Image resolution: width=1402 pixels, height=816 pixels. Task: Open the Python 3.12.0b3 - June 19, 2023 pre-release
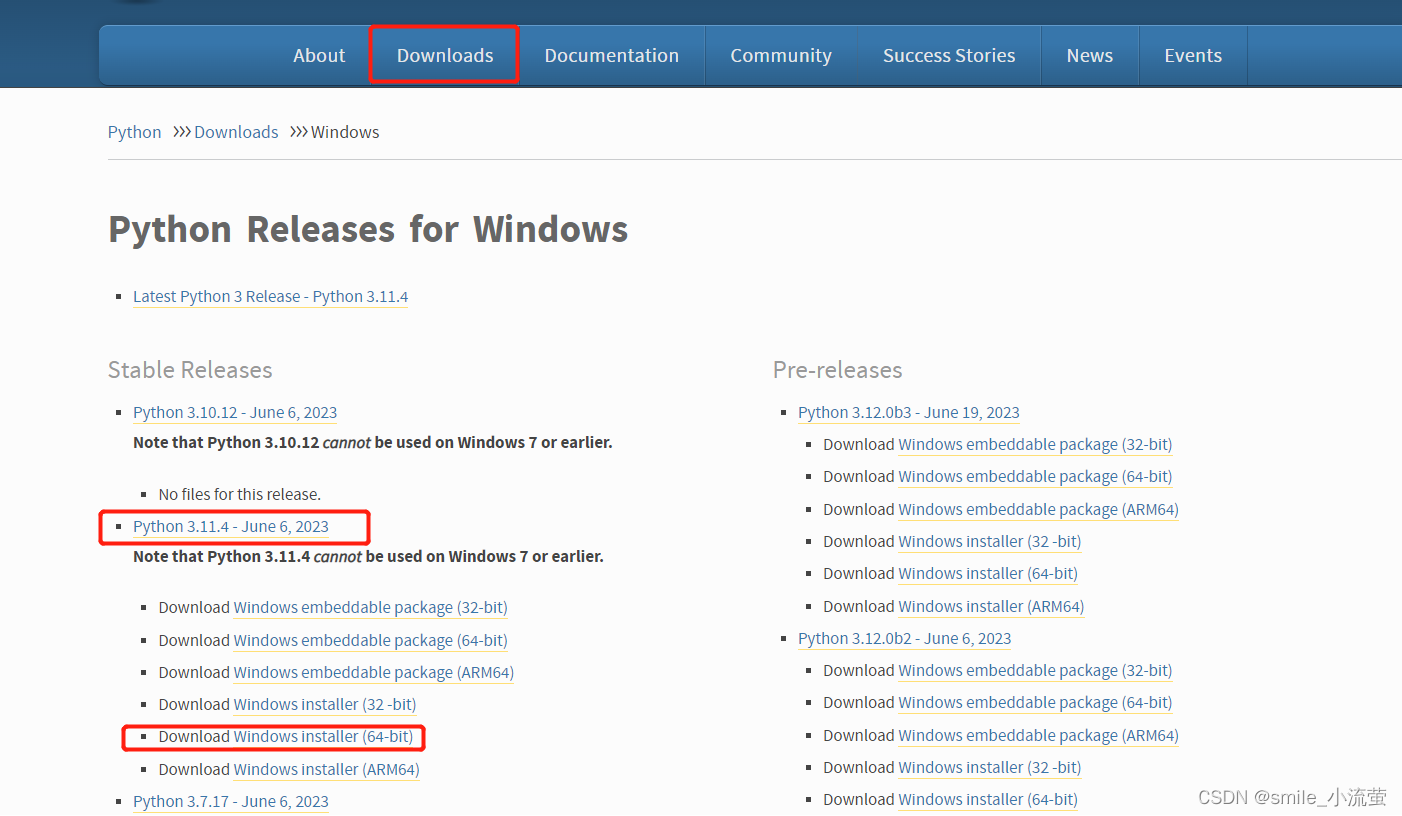pyautogui.click(x=909, y=413)
